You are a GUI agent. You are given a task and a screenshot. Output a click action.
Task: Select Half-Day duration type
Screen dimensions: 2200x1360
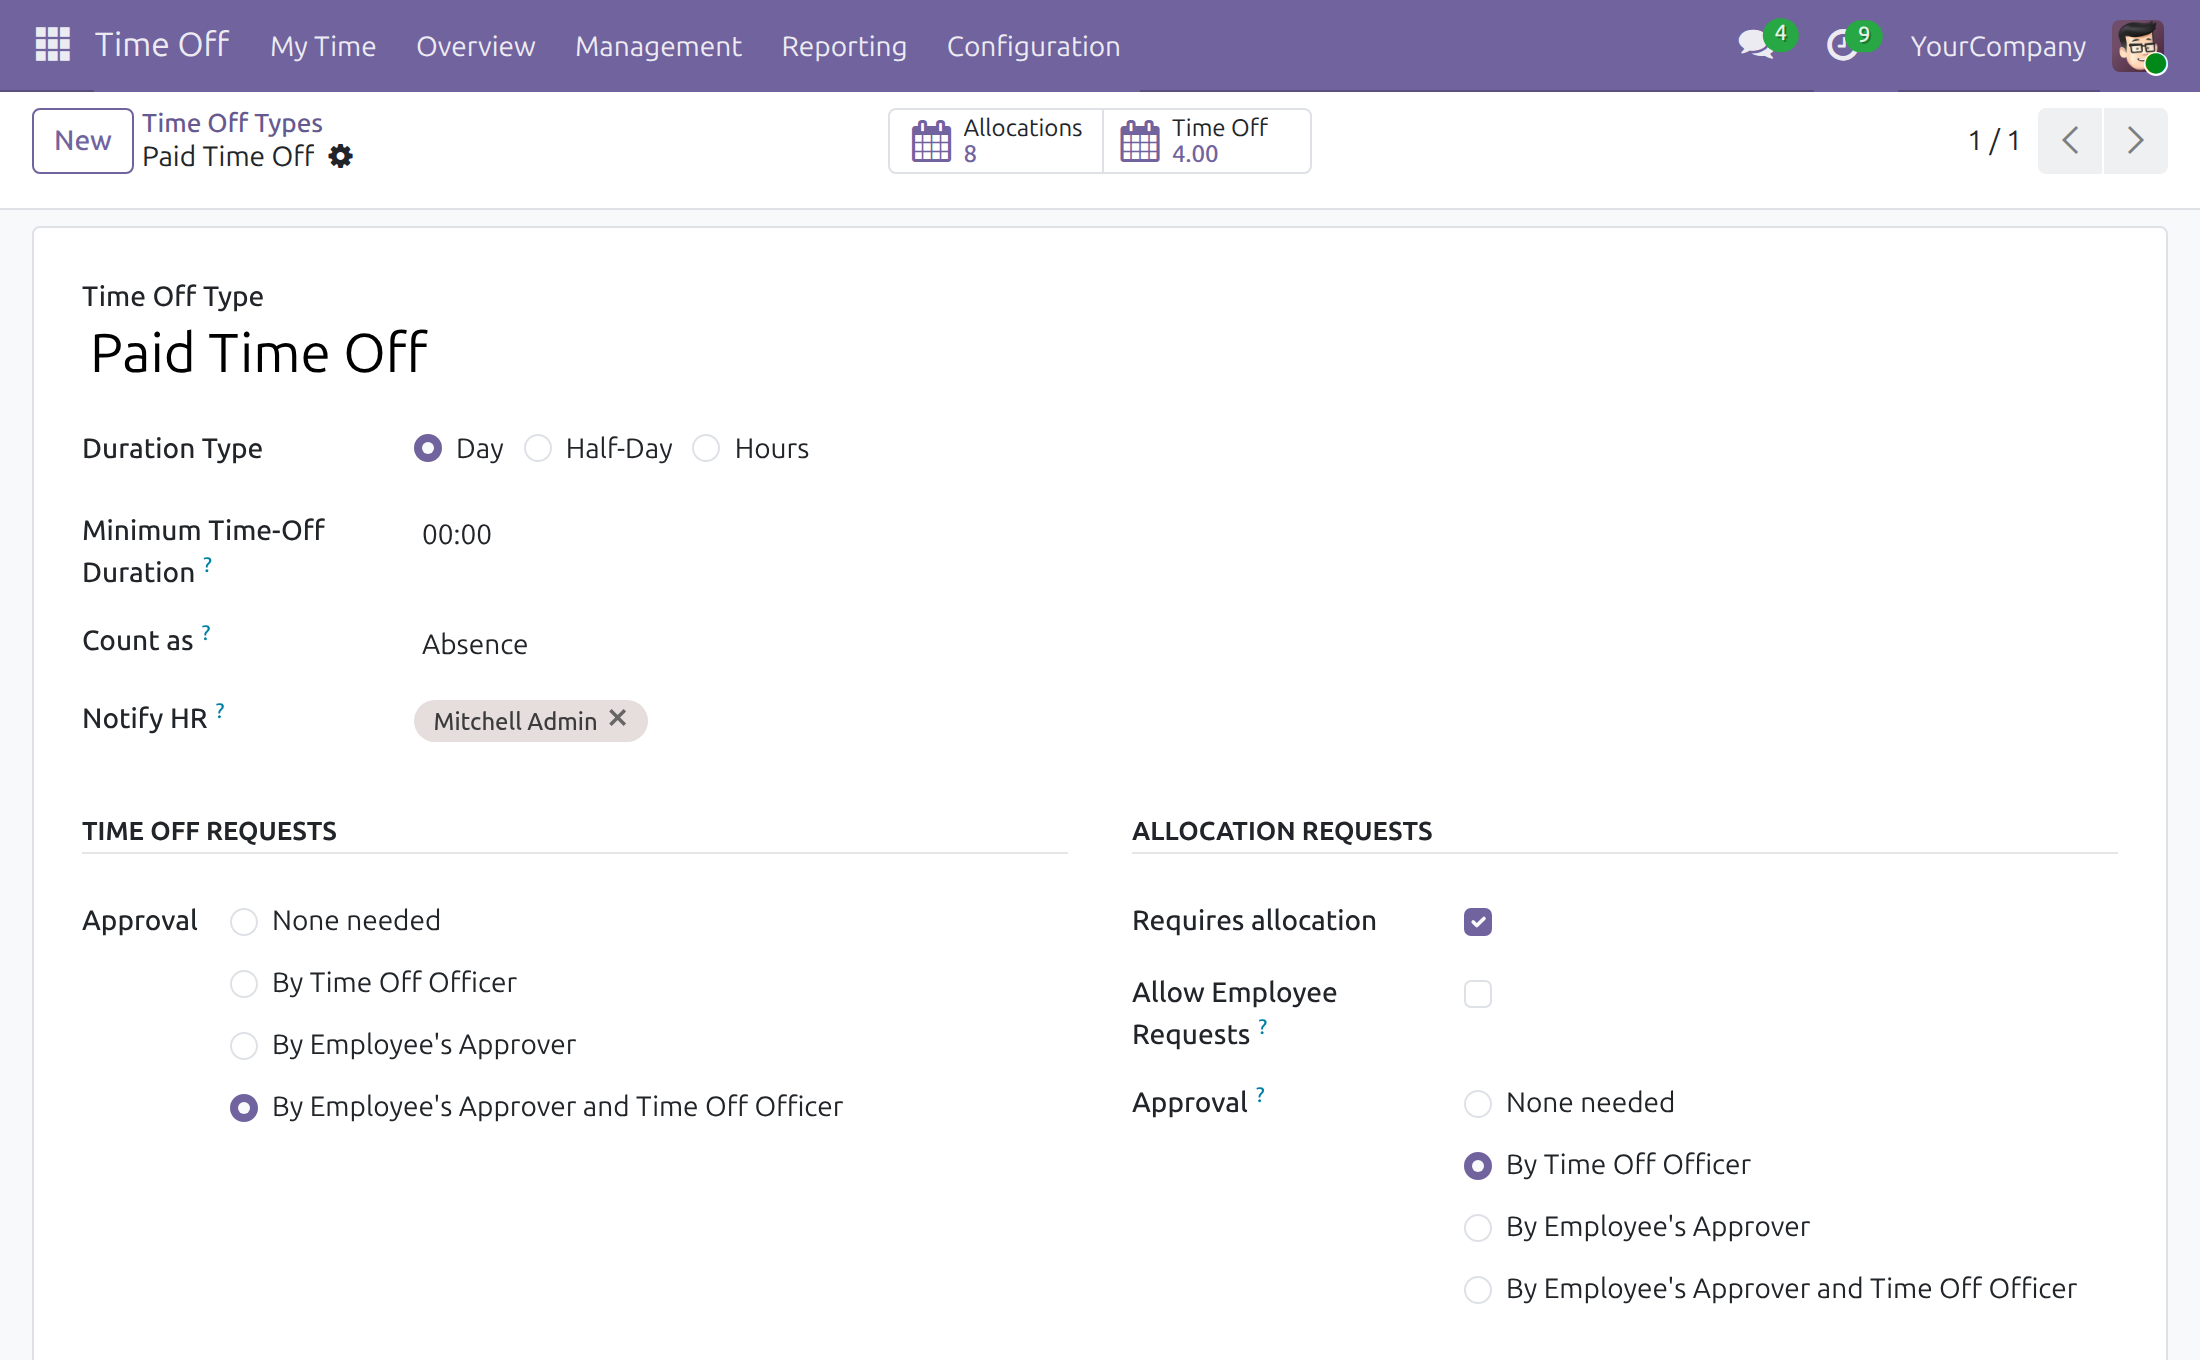tap(538, 448)
